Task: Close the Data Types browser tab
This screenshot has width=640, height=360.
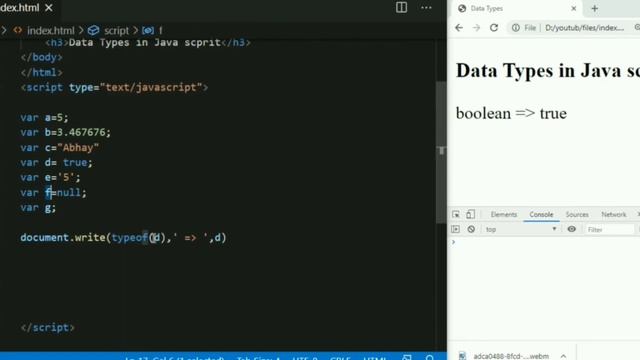Action: tap(573, 8)
